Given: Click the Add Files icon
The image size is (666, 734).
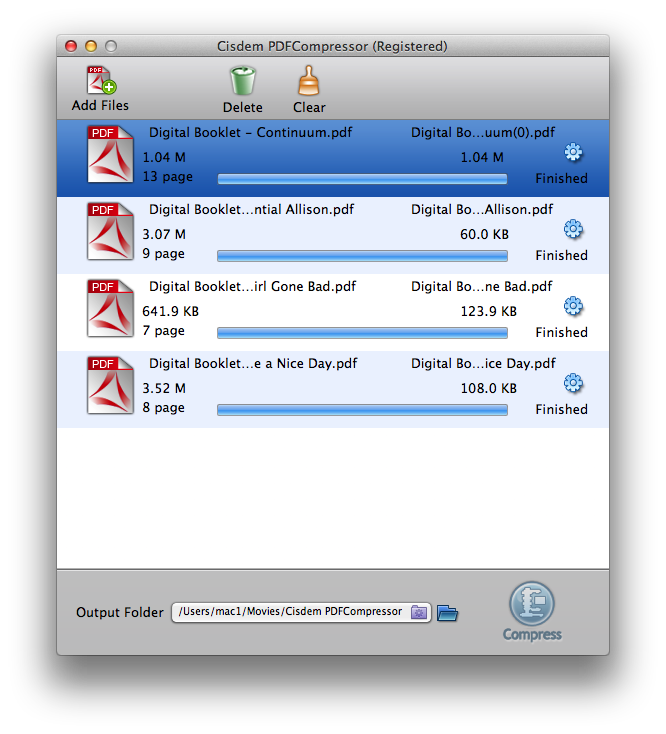Looking at the screenshot, I should (100, 80).
